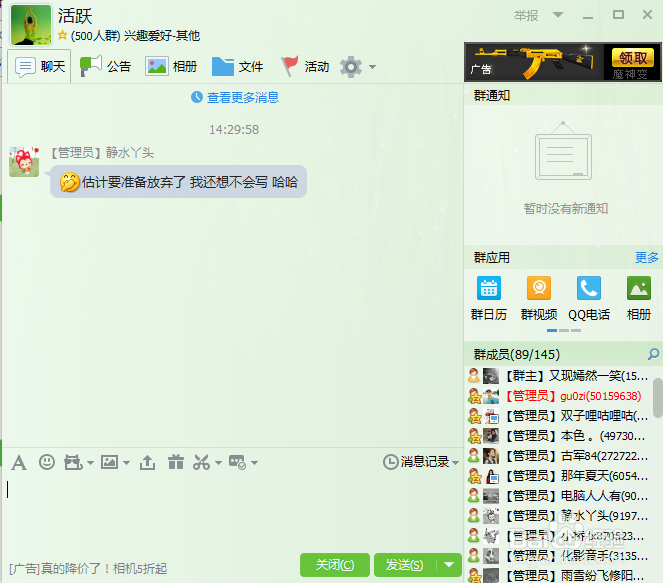Click clock icon beside 查看更多消息
The width and height of the screenshot is (663, 583).
tap(197, 97)
